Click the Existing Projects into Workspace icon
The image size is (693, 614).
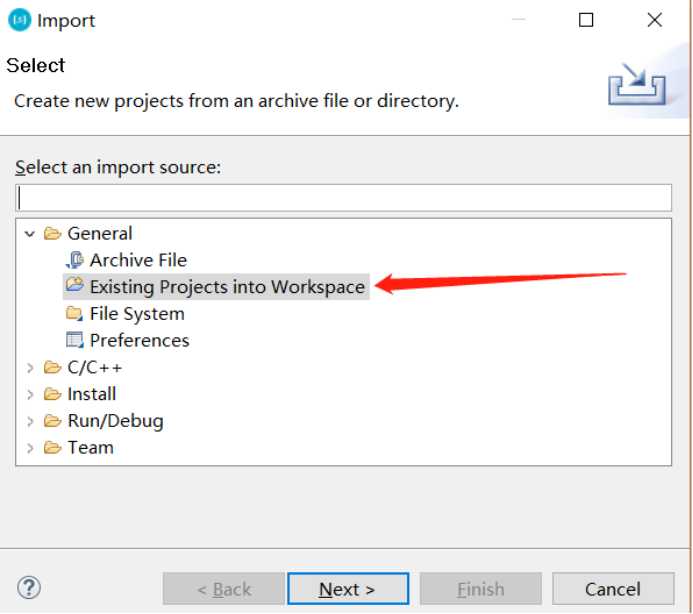point(74,285)
